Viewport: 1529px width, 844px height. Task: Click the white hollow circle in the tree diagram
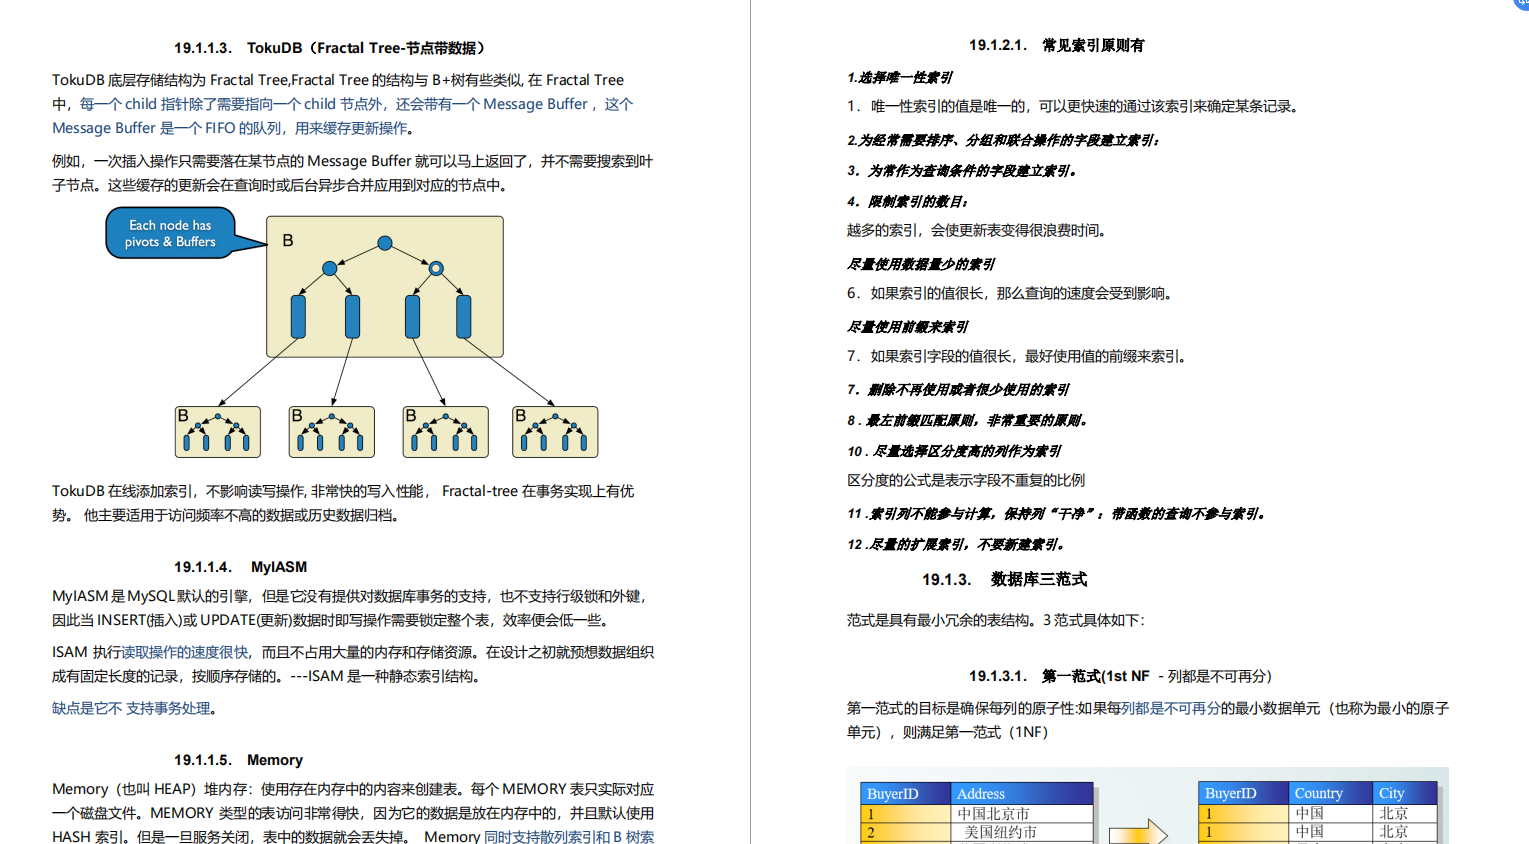434,267
